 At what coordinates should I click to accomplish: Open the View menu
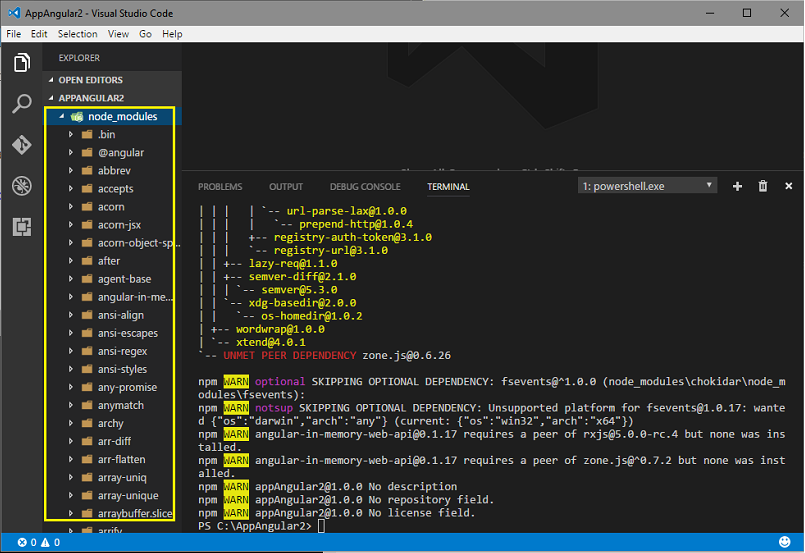[x=118, y=34]
